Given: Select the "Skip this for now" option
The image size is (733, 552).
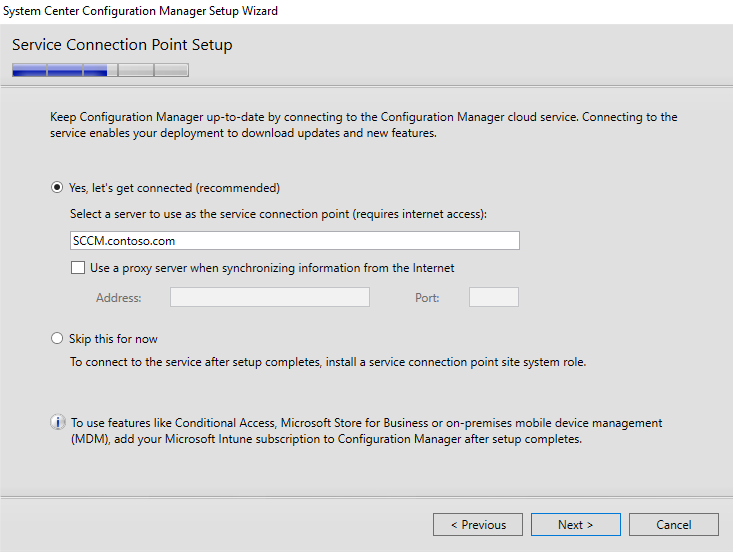Looking at the screenshot, I should click(x=57, y=338).
